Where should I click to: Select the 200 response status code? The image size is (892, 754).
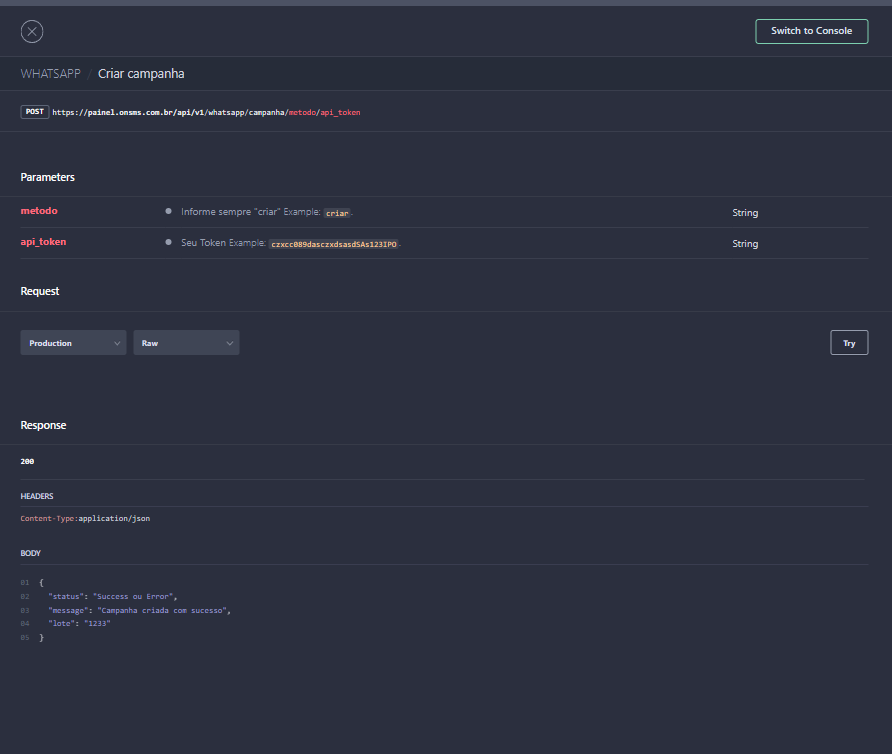click(27, 462)
